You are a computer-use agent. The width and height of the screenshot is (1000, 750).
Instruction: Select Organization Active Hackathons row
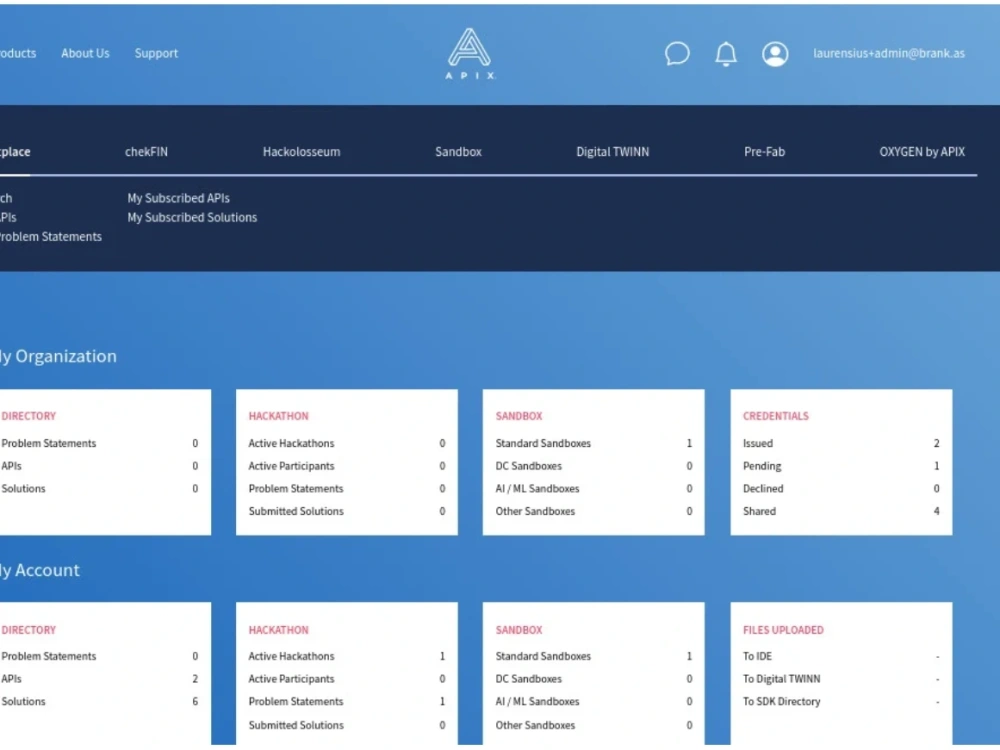(x=347, y=443)
